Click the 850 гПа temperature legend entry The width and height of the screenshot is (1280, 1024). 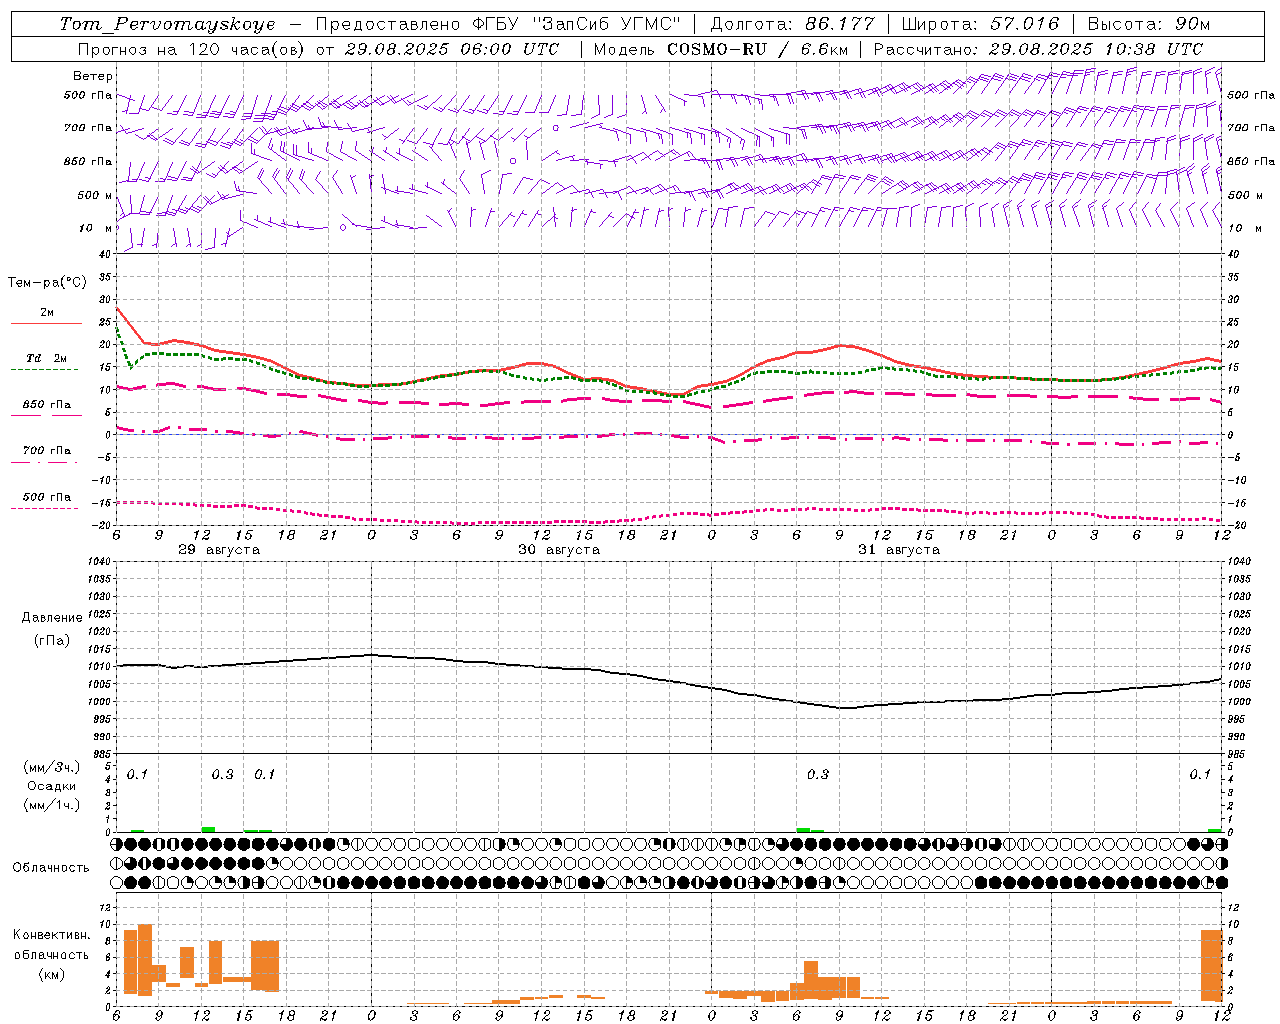point(46,405)
